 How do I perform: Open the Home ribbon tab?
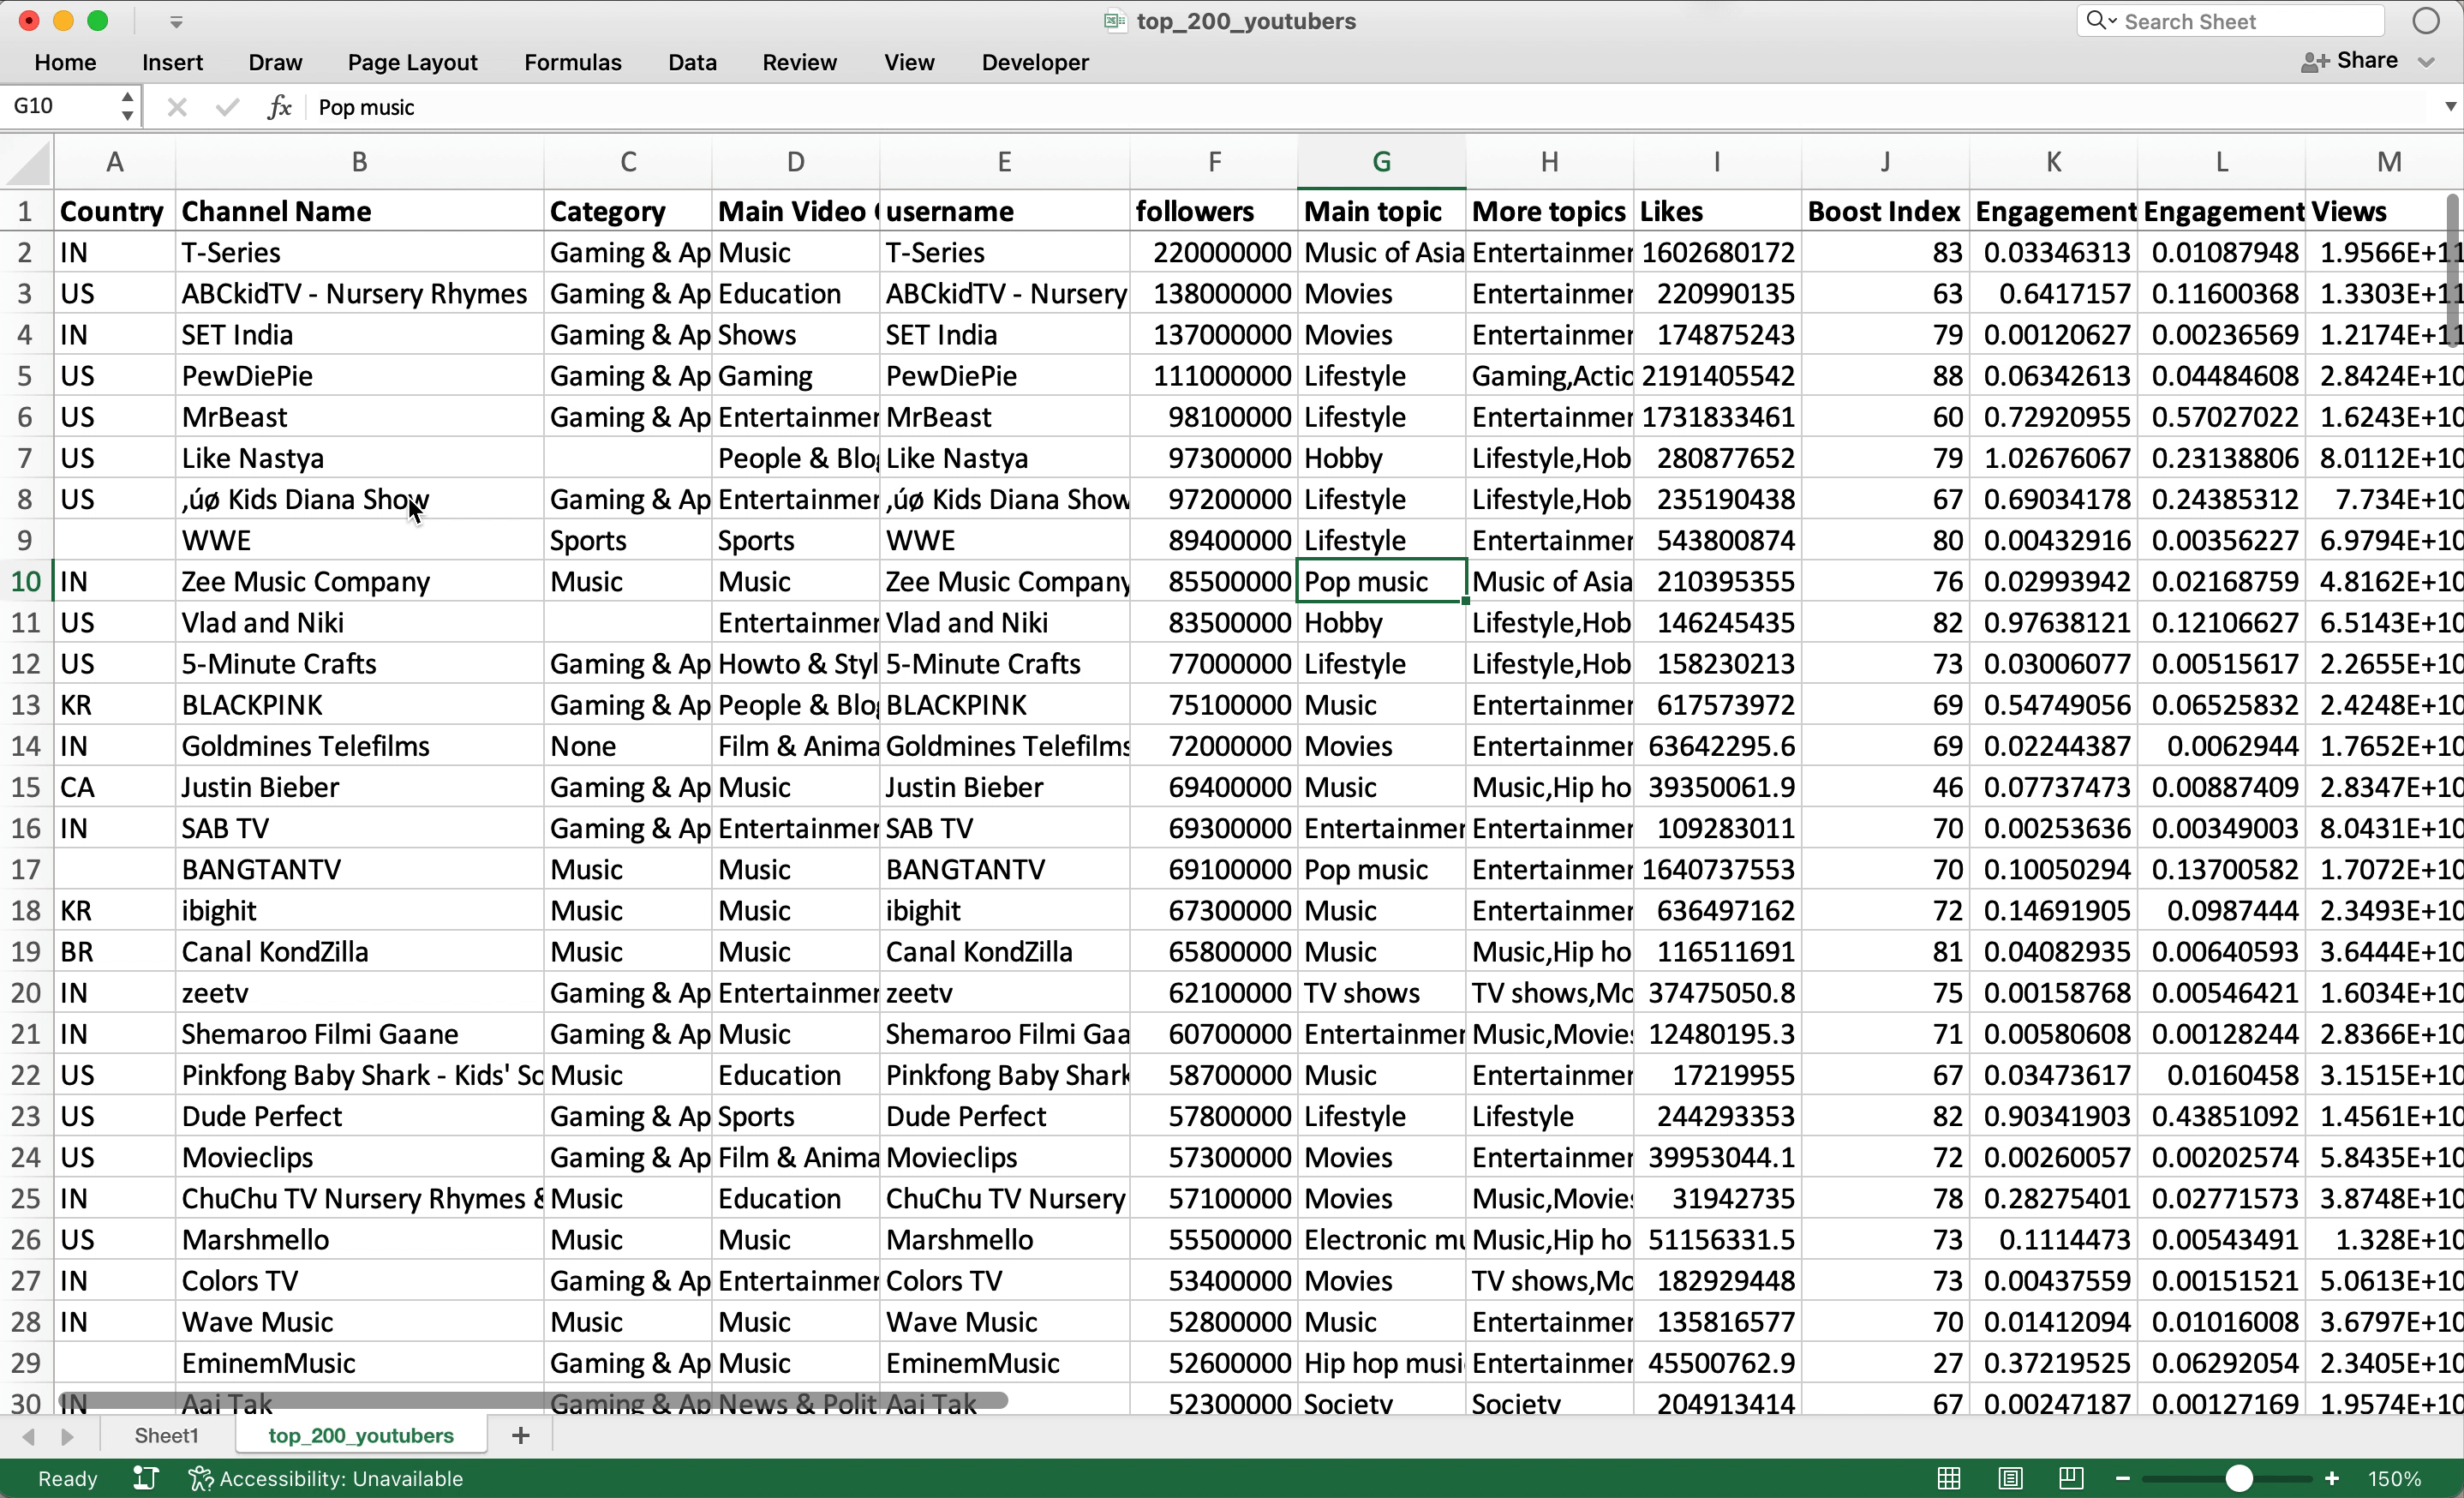(66, 62)
